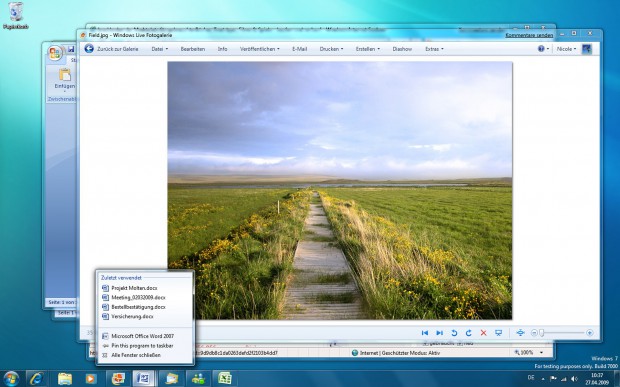Open the Erstellen dropdown menu
Viewport: 620px width, 387px height.
367,49
